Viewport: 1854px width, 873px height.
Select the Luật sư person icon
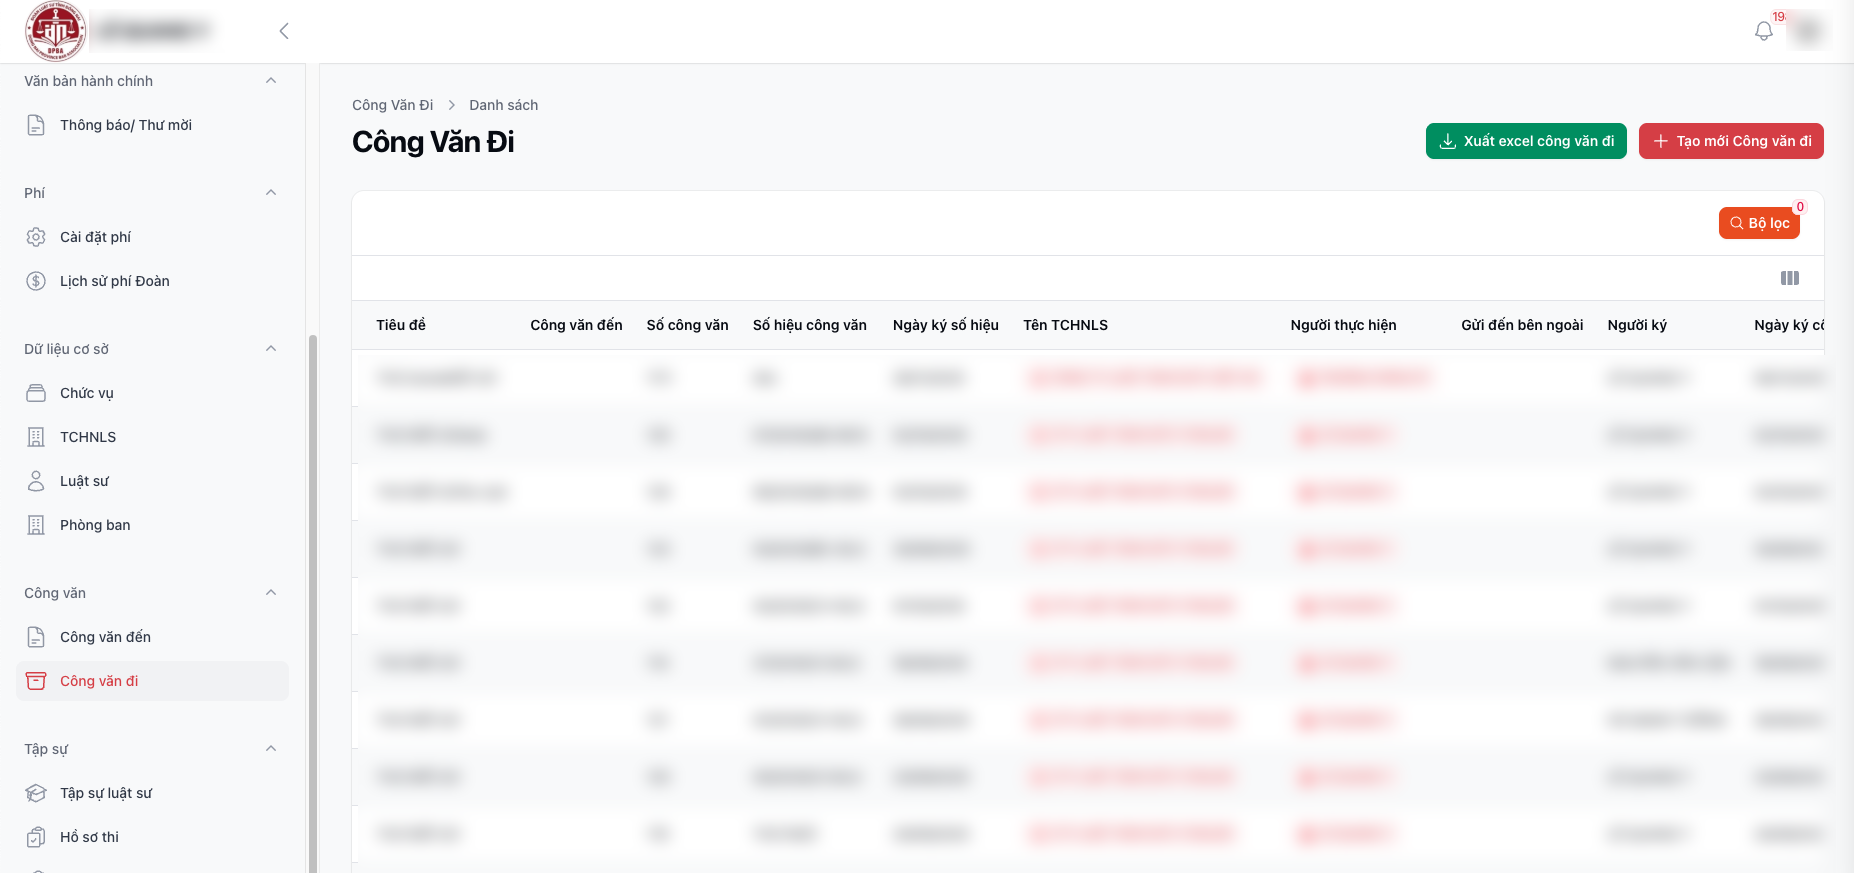(x=36, y=481)
